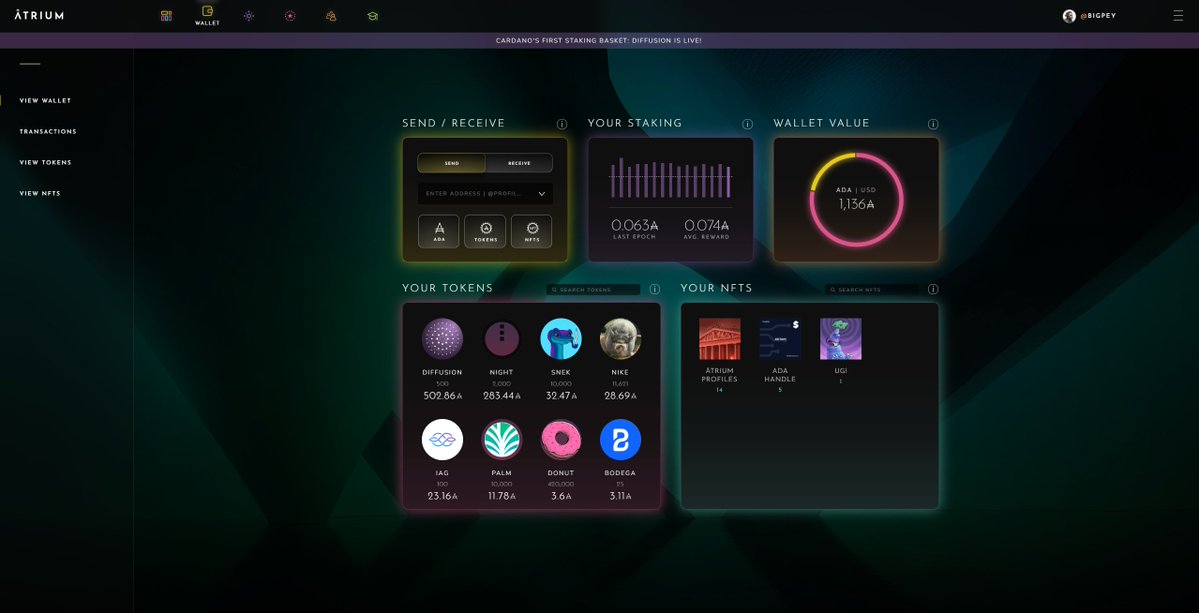Show info for Your Staking panel
This screenshot has height=613, width=1199.
pyautogui.click(x=747, y=124)
